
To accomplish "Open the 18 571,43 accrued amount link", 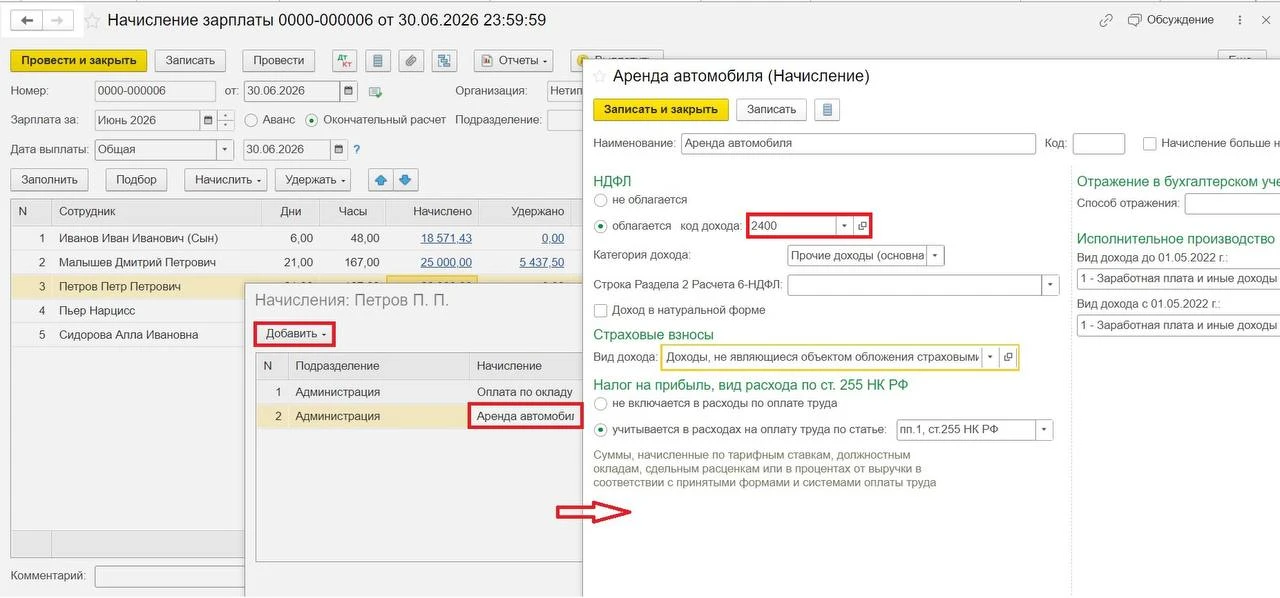I will click(446, 238).
